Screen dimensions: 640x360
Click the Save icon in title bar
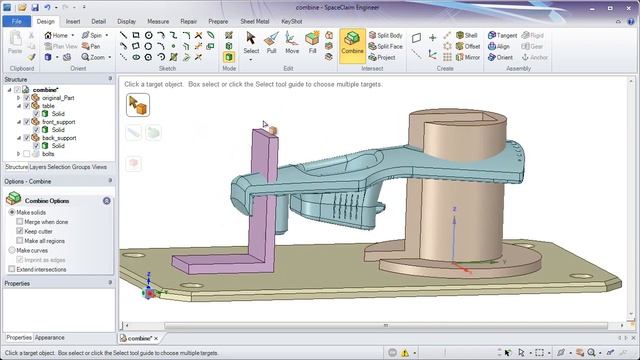(35, 7)
